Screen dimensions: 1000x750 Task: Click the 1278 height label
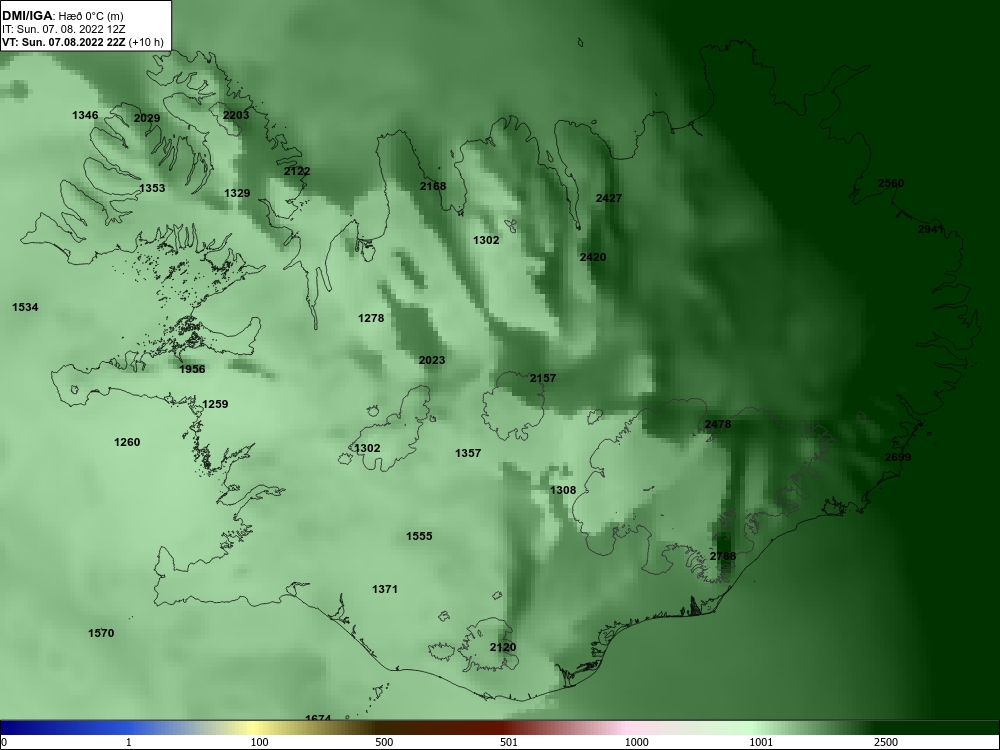[x=371, y=318]
